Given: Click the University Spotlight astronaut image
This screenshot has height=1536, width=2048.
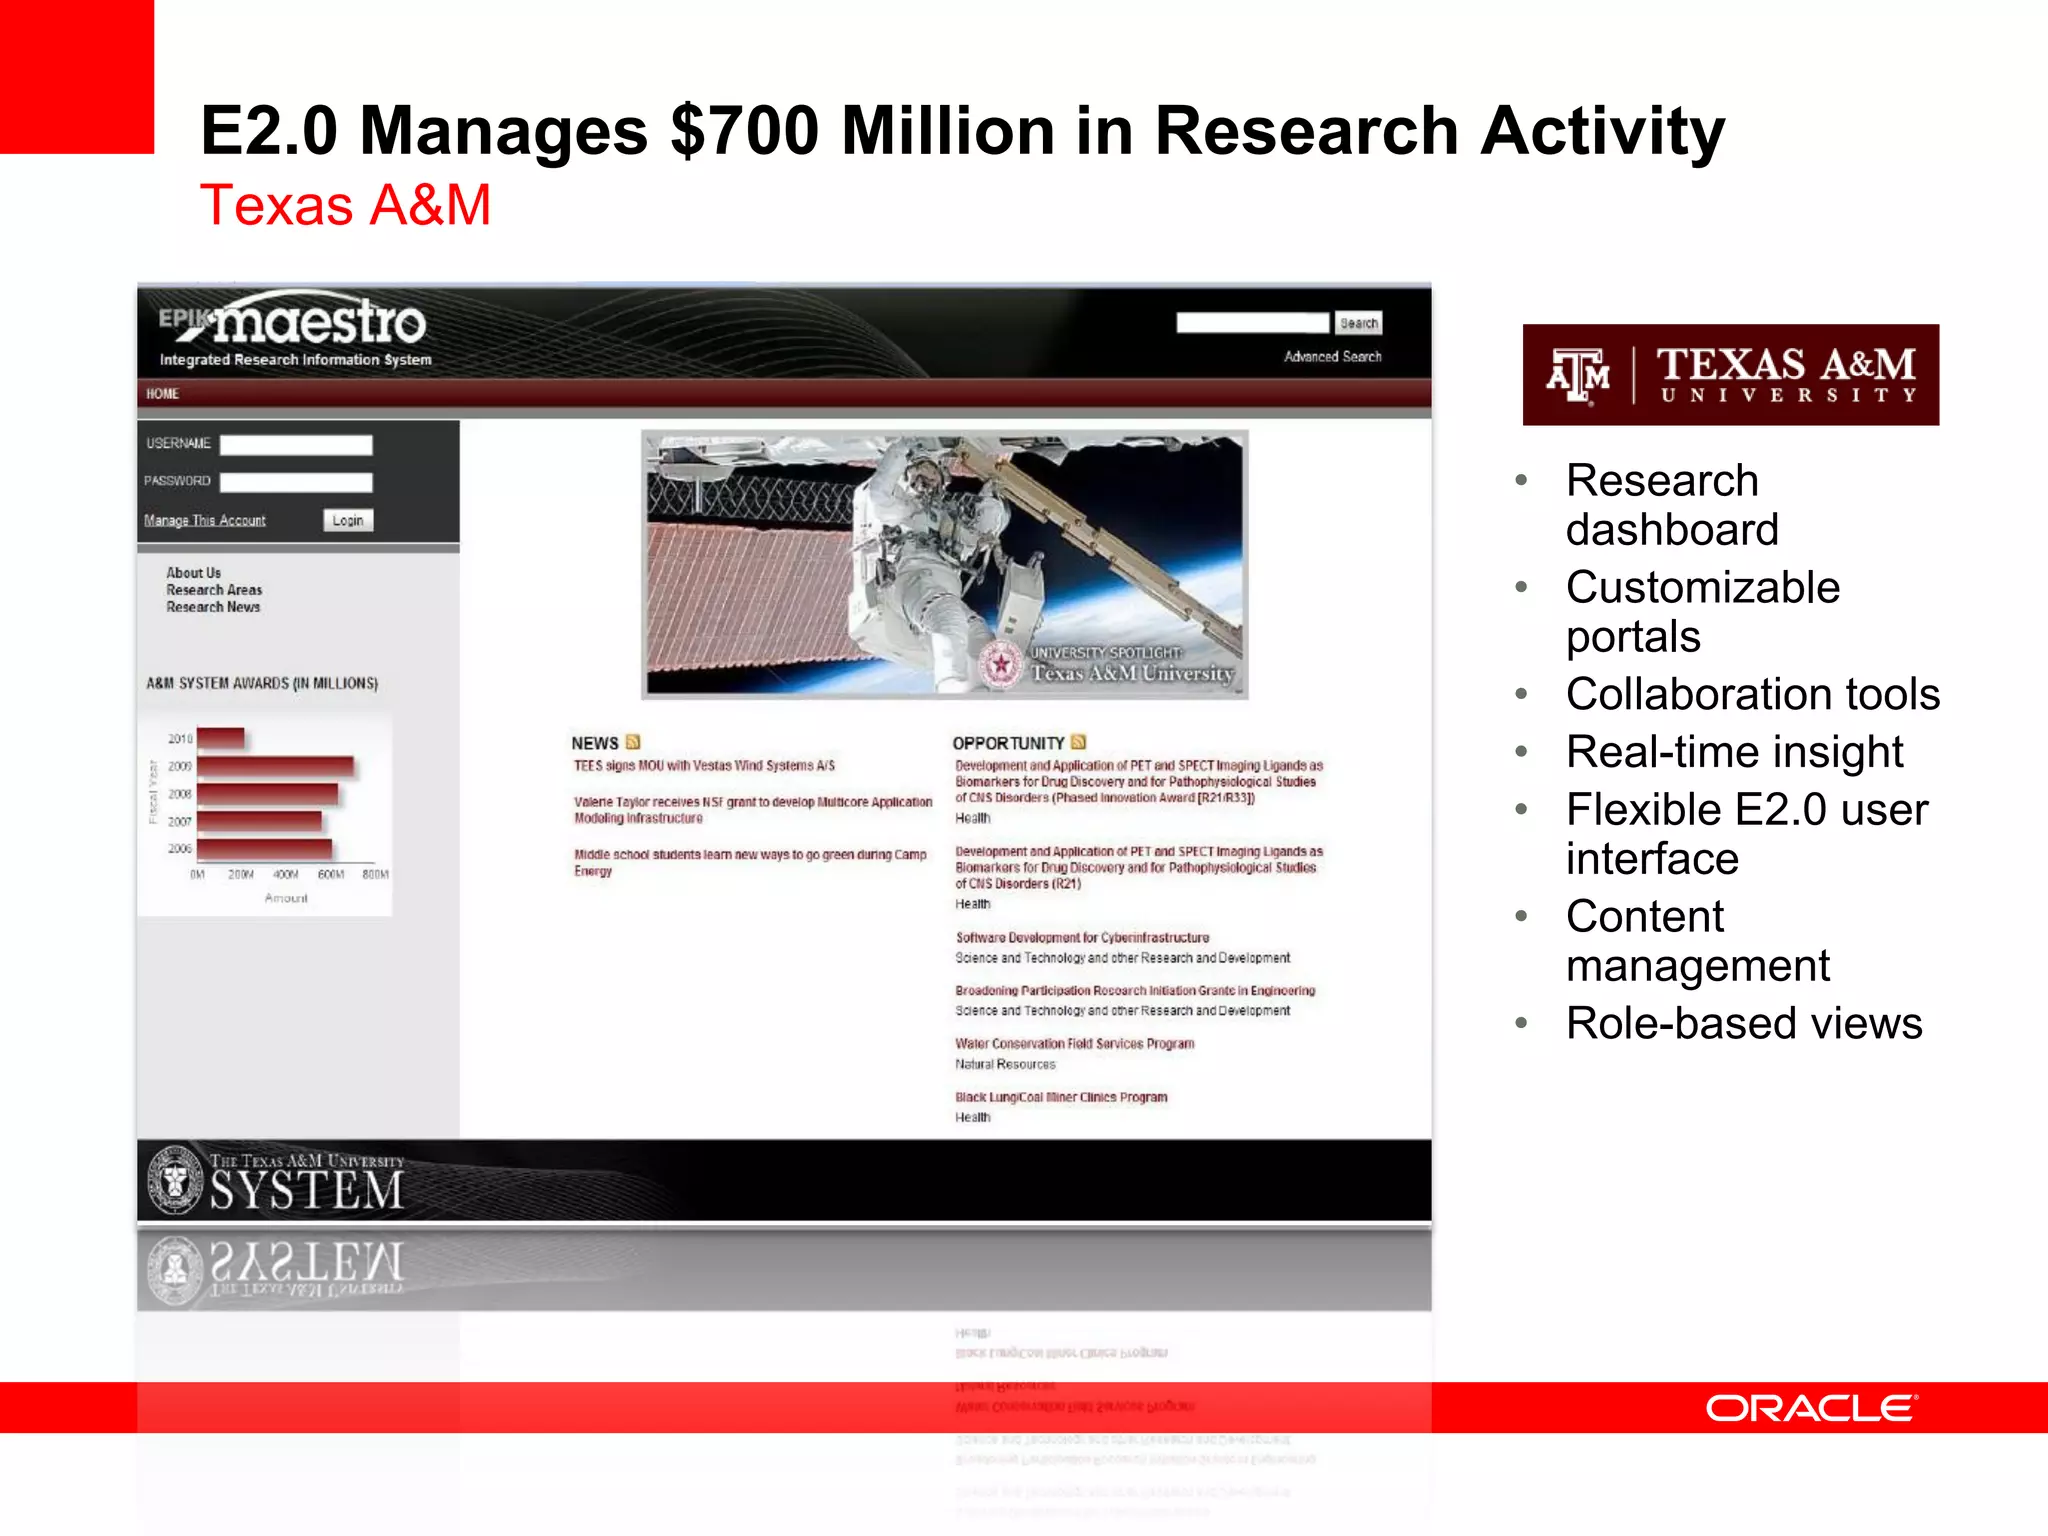Looking at the screenshot, I should tap(945, 565).
